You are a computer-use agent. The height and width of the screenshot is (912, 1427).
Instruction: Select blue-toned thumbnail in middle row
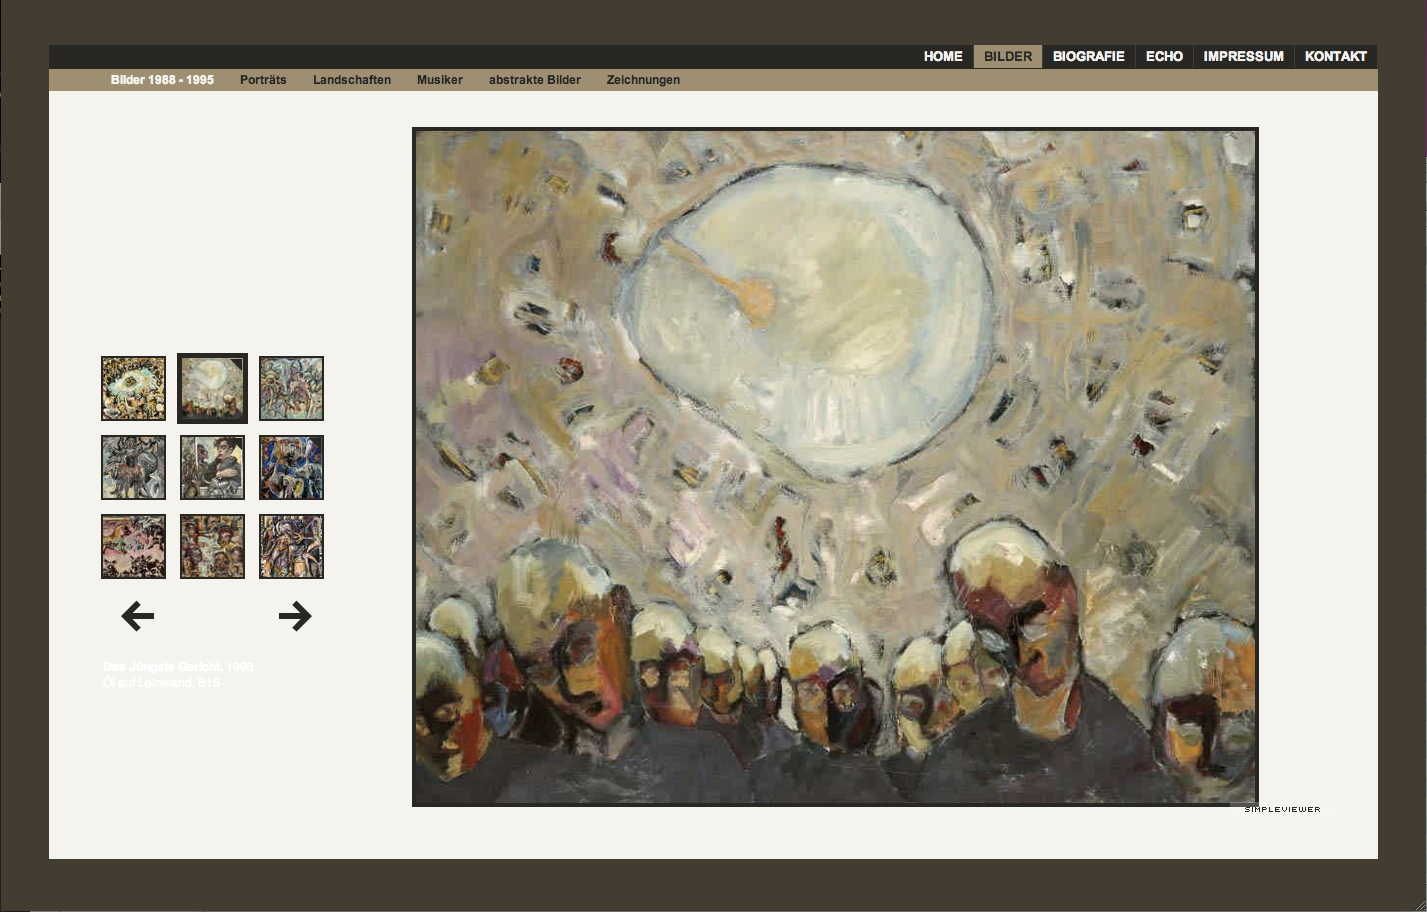pos(291,467)
